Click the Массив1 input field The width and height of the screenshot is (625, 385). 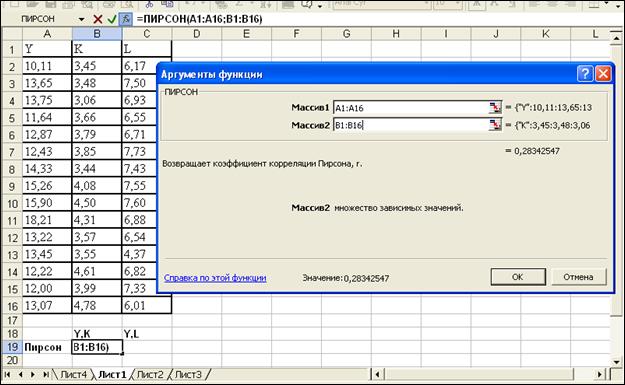(411, 108)
